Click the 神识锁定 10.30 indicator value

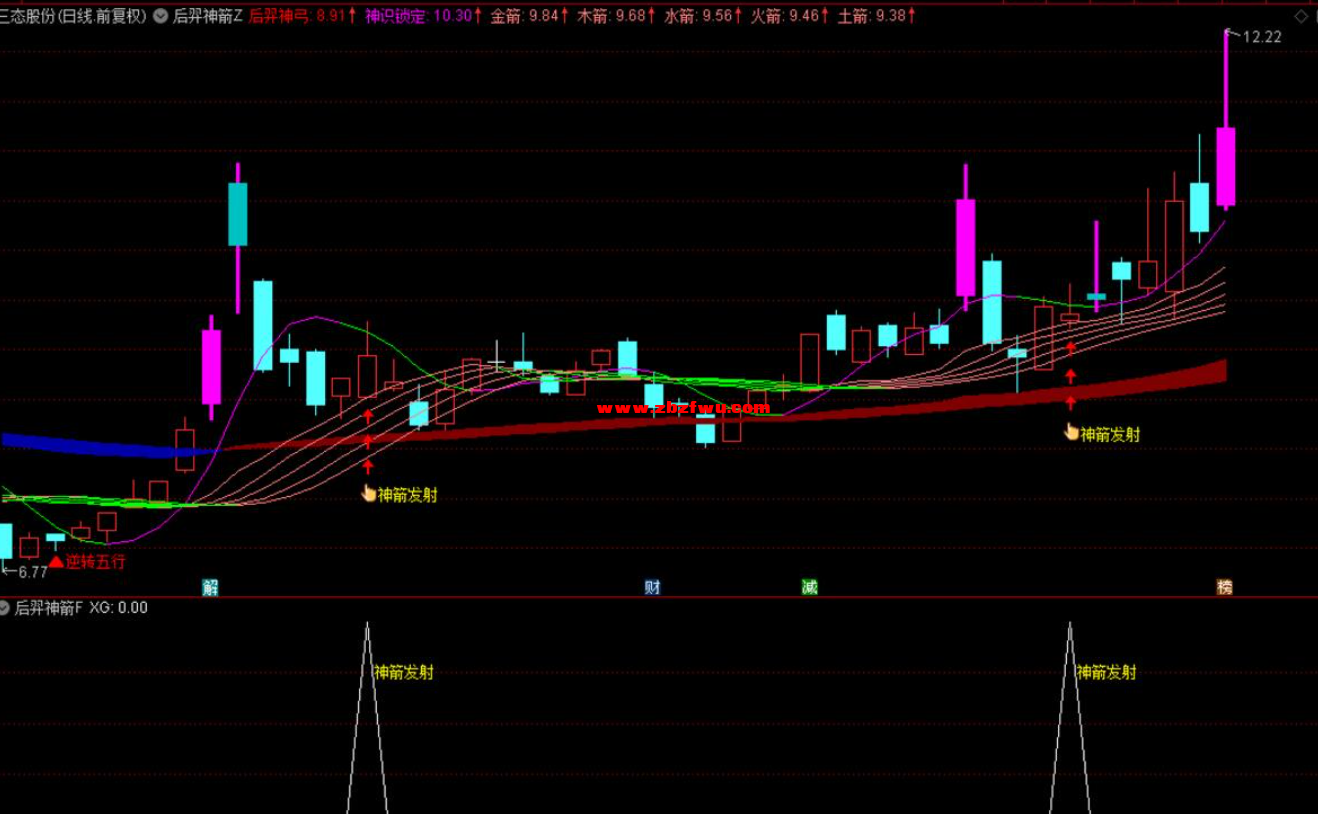[x=423, y=16]
